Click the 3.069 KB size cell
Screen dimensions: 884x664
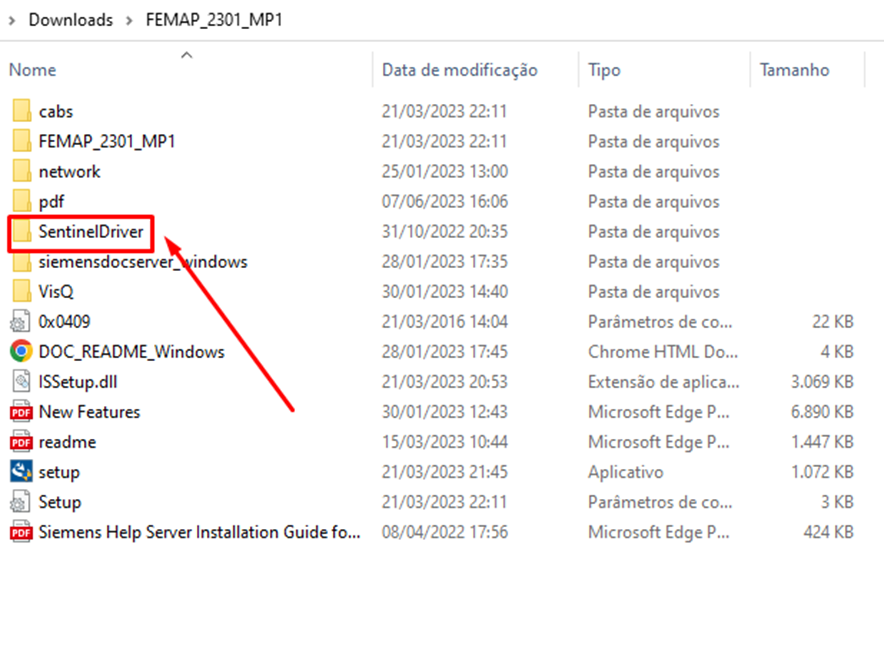[822, 382]
